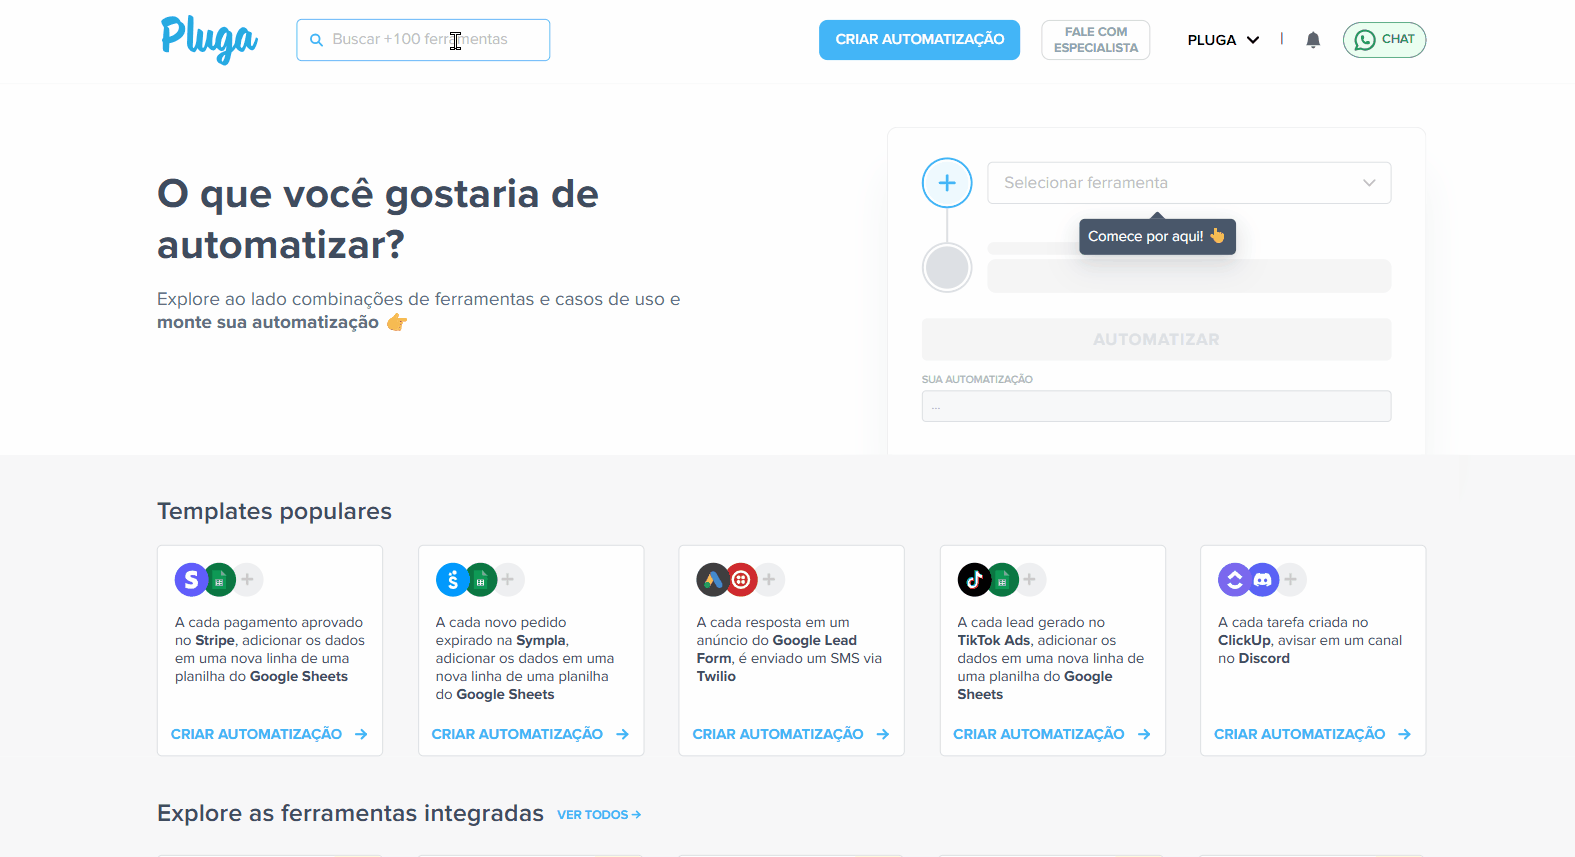Click the plus icon on the Twilio template
The width and height of the screenshot is (1575, 857).
click(769, 579)
